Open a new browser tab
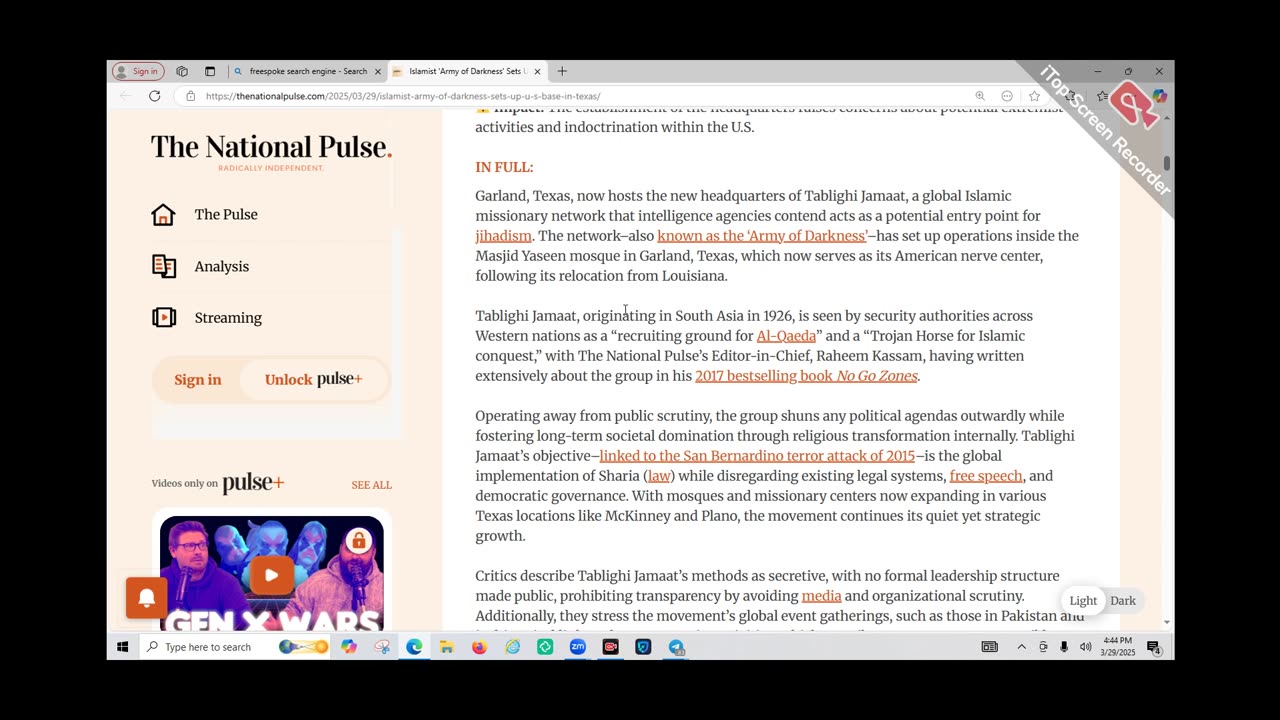Viewport: 1280px width, 720px height. tap(562, 71)
